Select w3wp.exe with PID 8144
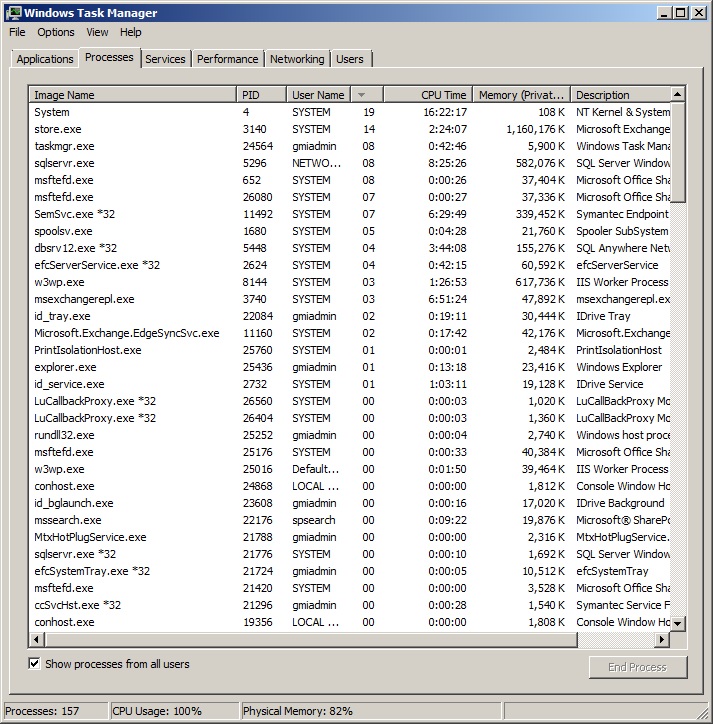This screenshot has height=724, width=713. [350, 282]
